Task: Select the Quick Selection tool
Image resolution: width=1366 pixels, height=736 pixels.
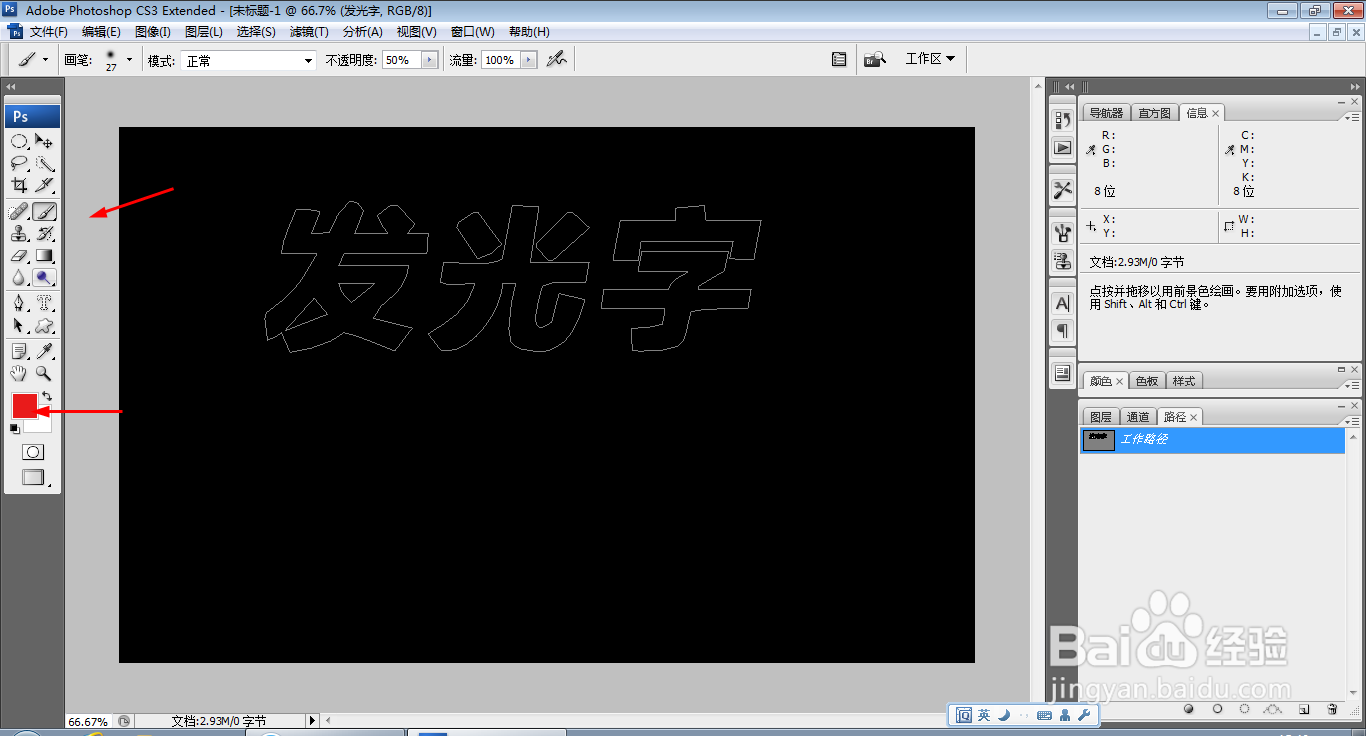Action: coord(44,163)
